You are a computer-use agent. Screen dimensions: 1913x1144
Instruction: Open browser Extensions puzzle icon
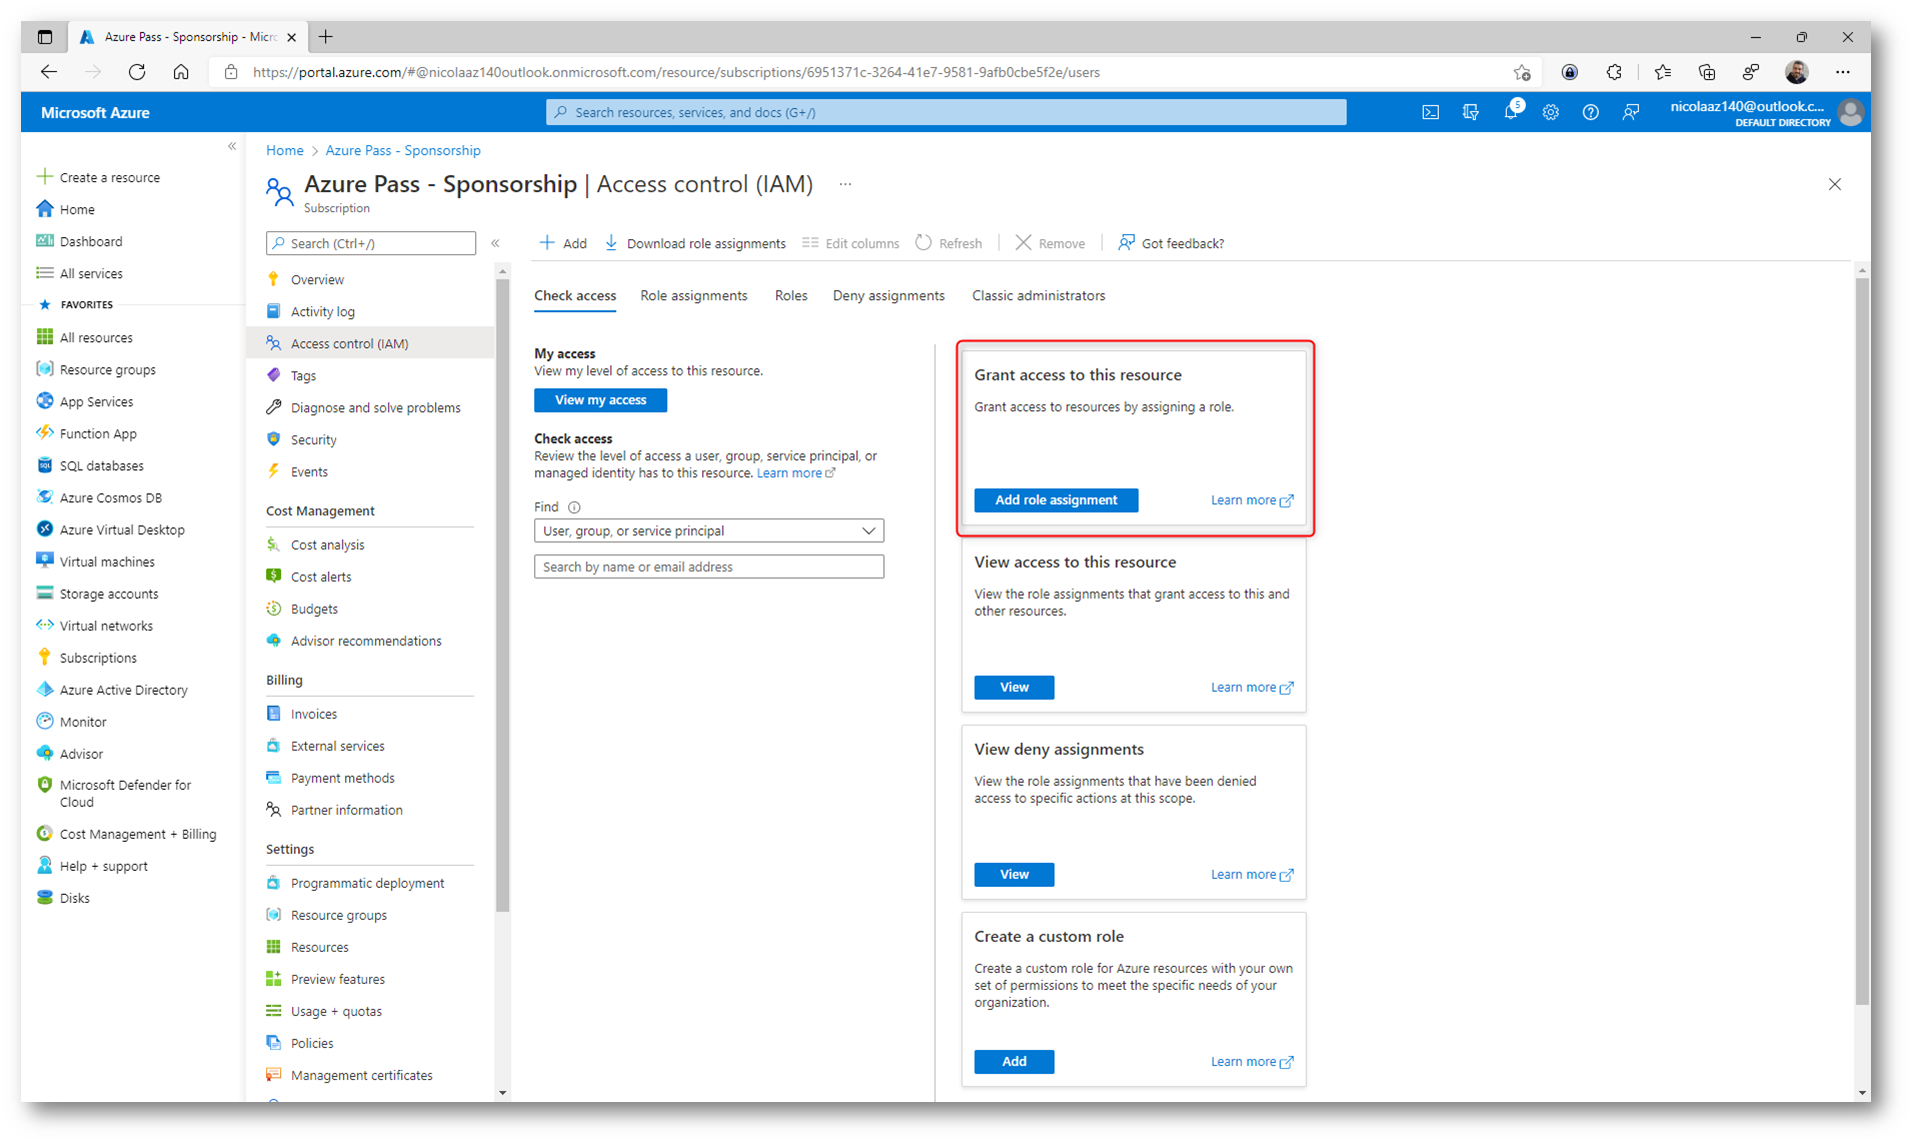click(1614, 72)
